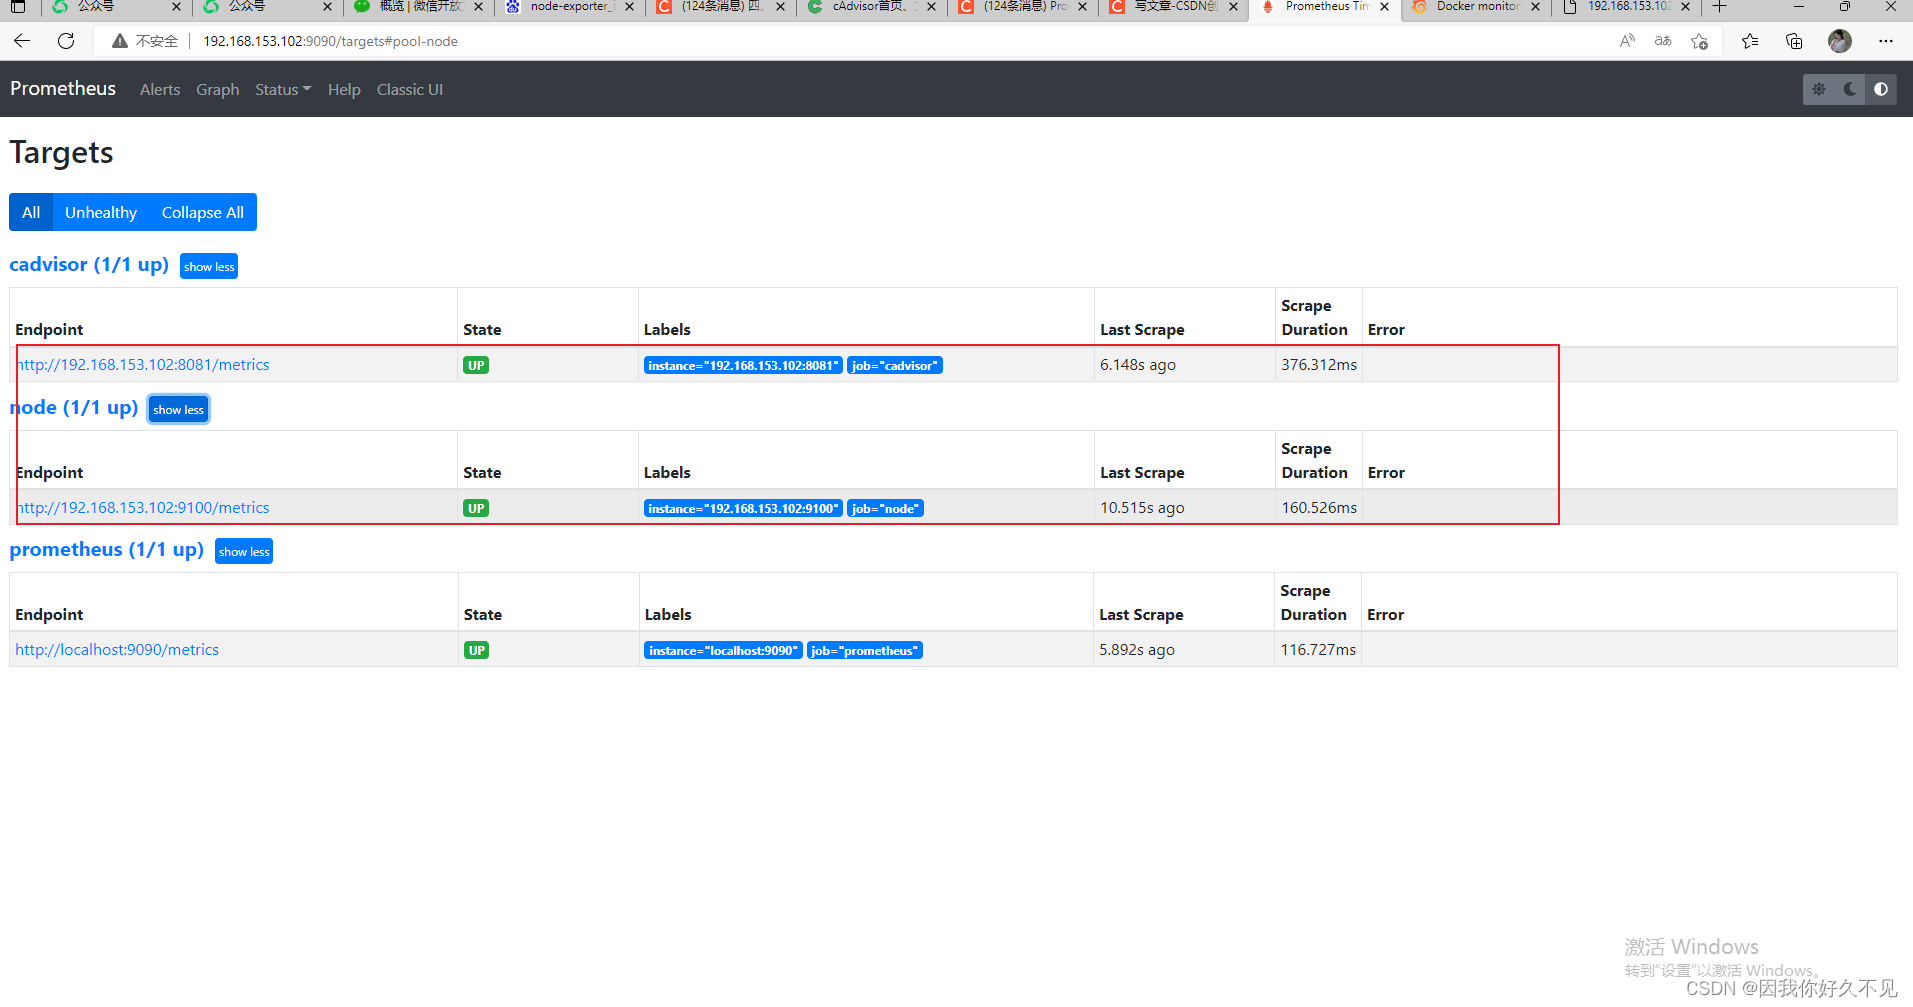This screenshot has height=1007, width=1913.
Task: Click the instance="localhost:9090" label badge
Action: tap(723, 650)
